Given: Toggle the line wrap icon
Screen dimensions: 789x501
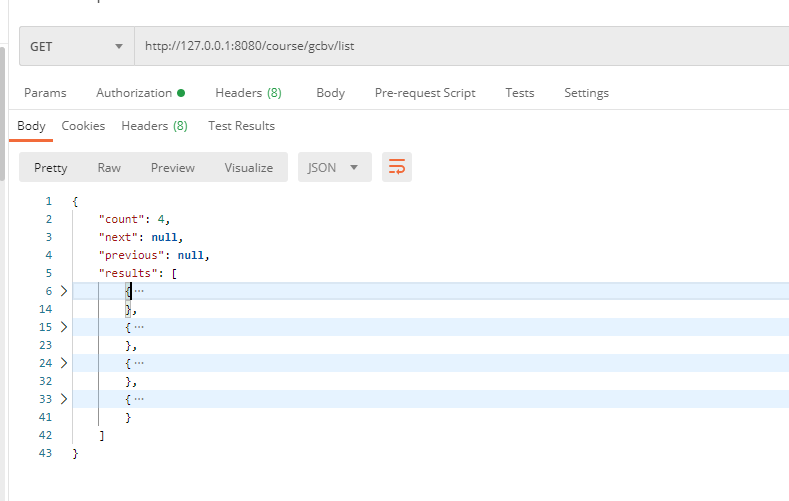Looking at the screenshot, I should (397, 167).
